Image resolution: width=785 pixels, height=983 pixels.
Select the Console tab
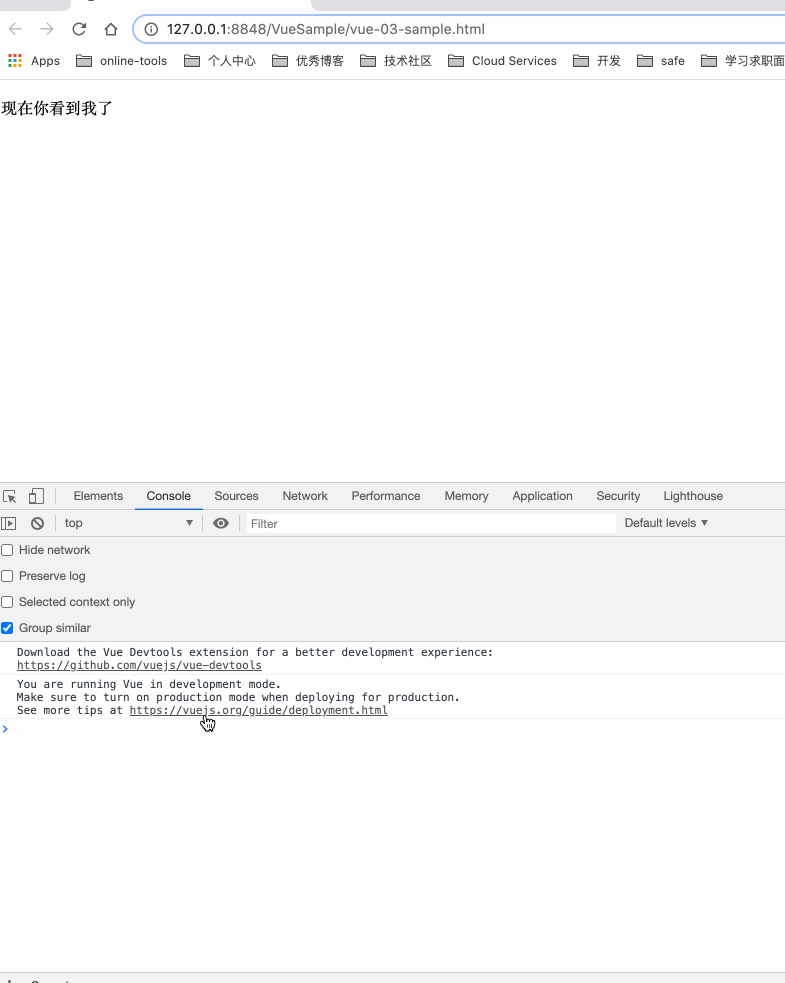169,496
